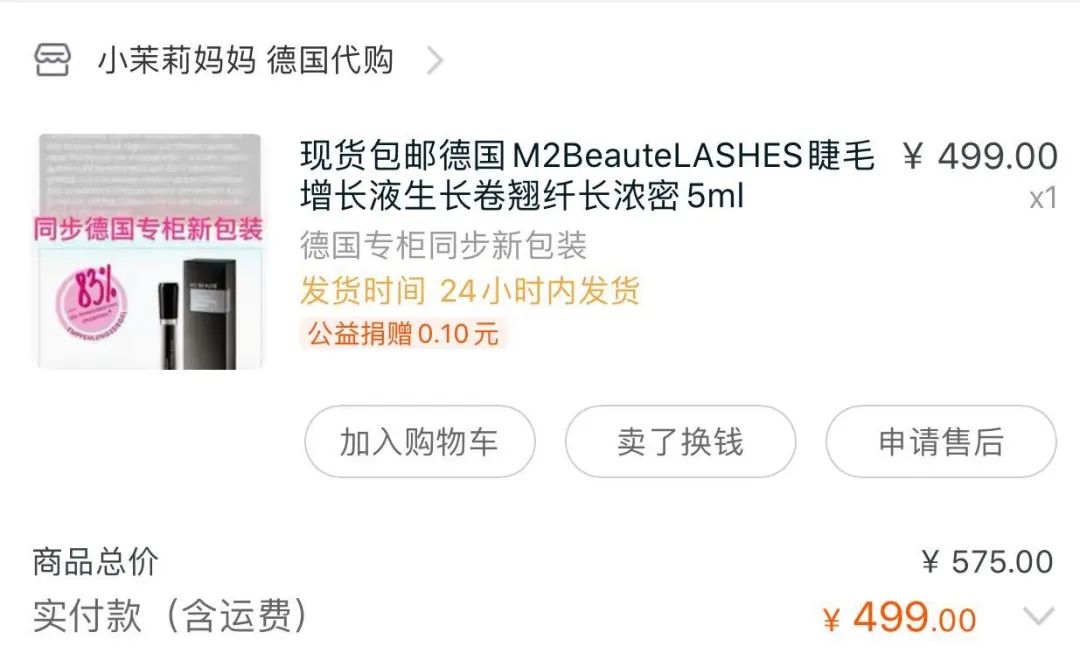Viewport: 1080px width, 667px height.
Task: Click the 加入购物车 button
Action: pos(419,442)
